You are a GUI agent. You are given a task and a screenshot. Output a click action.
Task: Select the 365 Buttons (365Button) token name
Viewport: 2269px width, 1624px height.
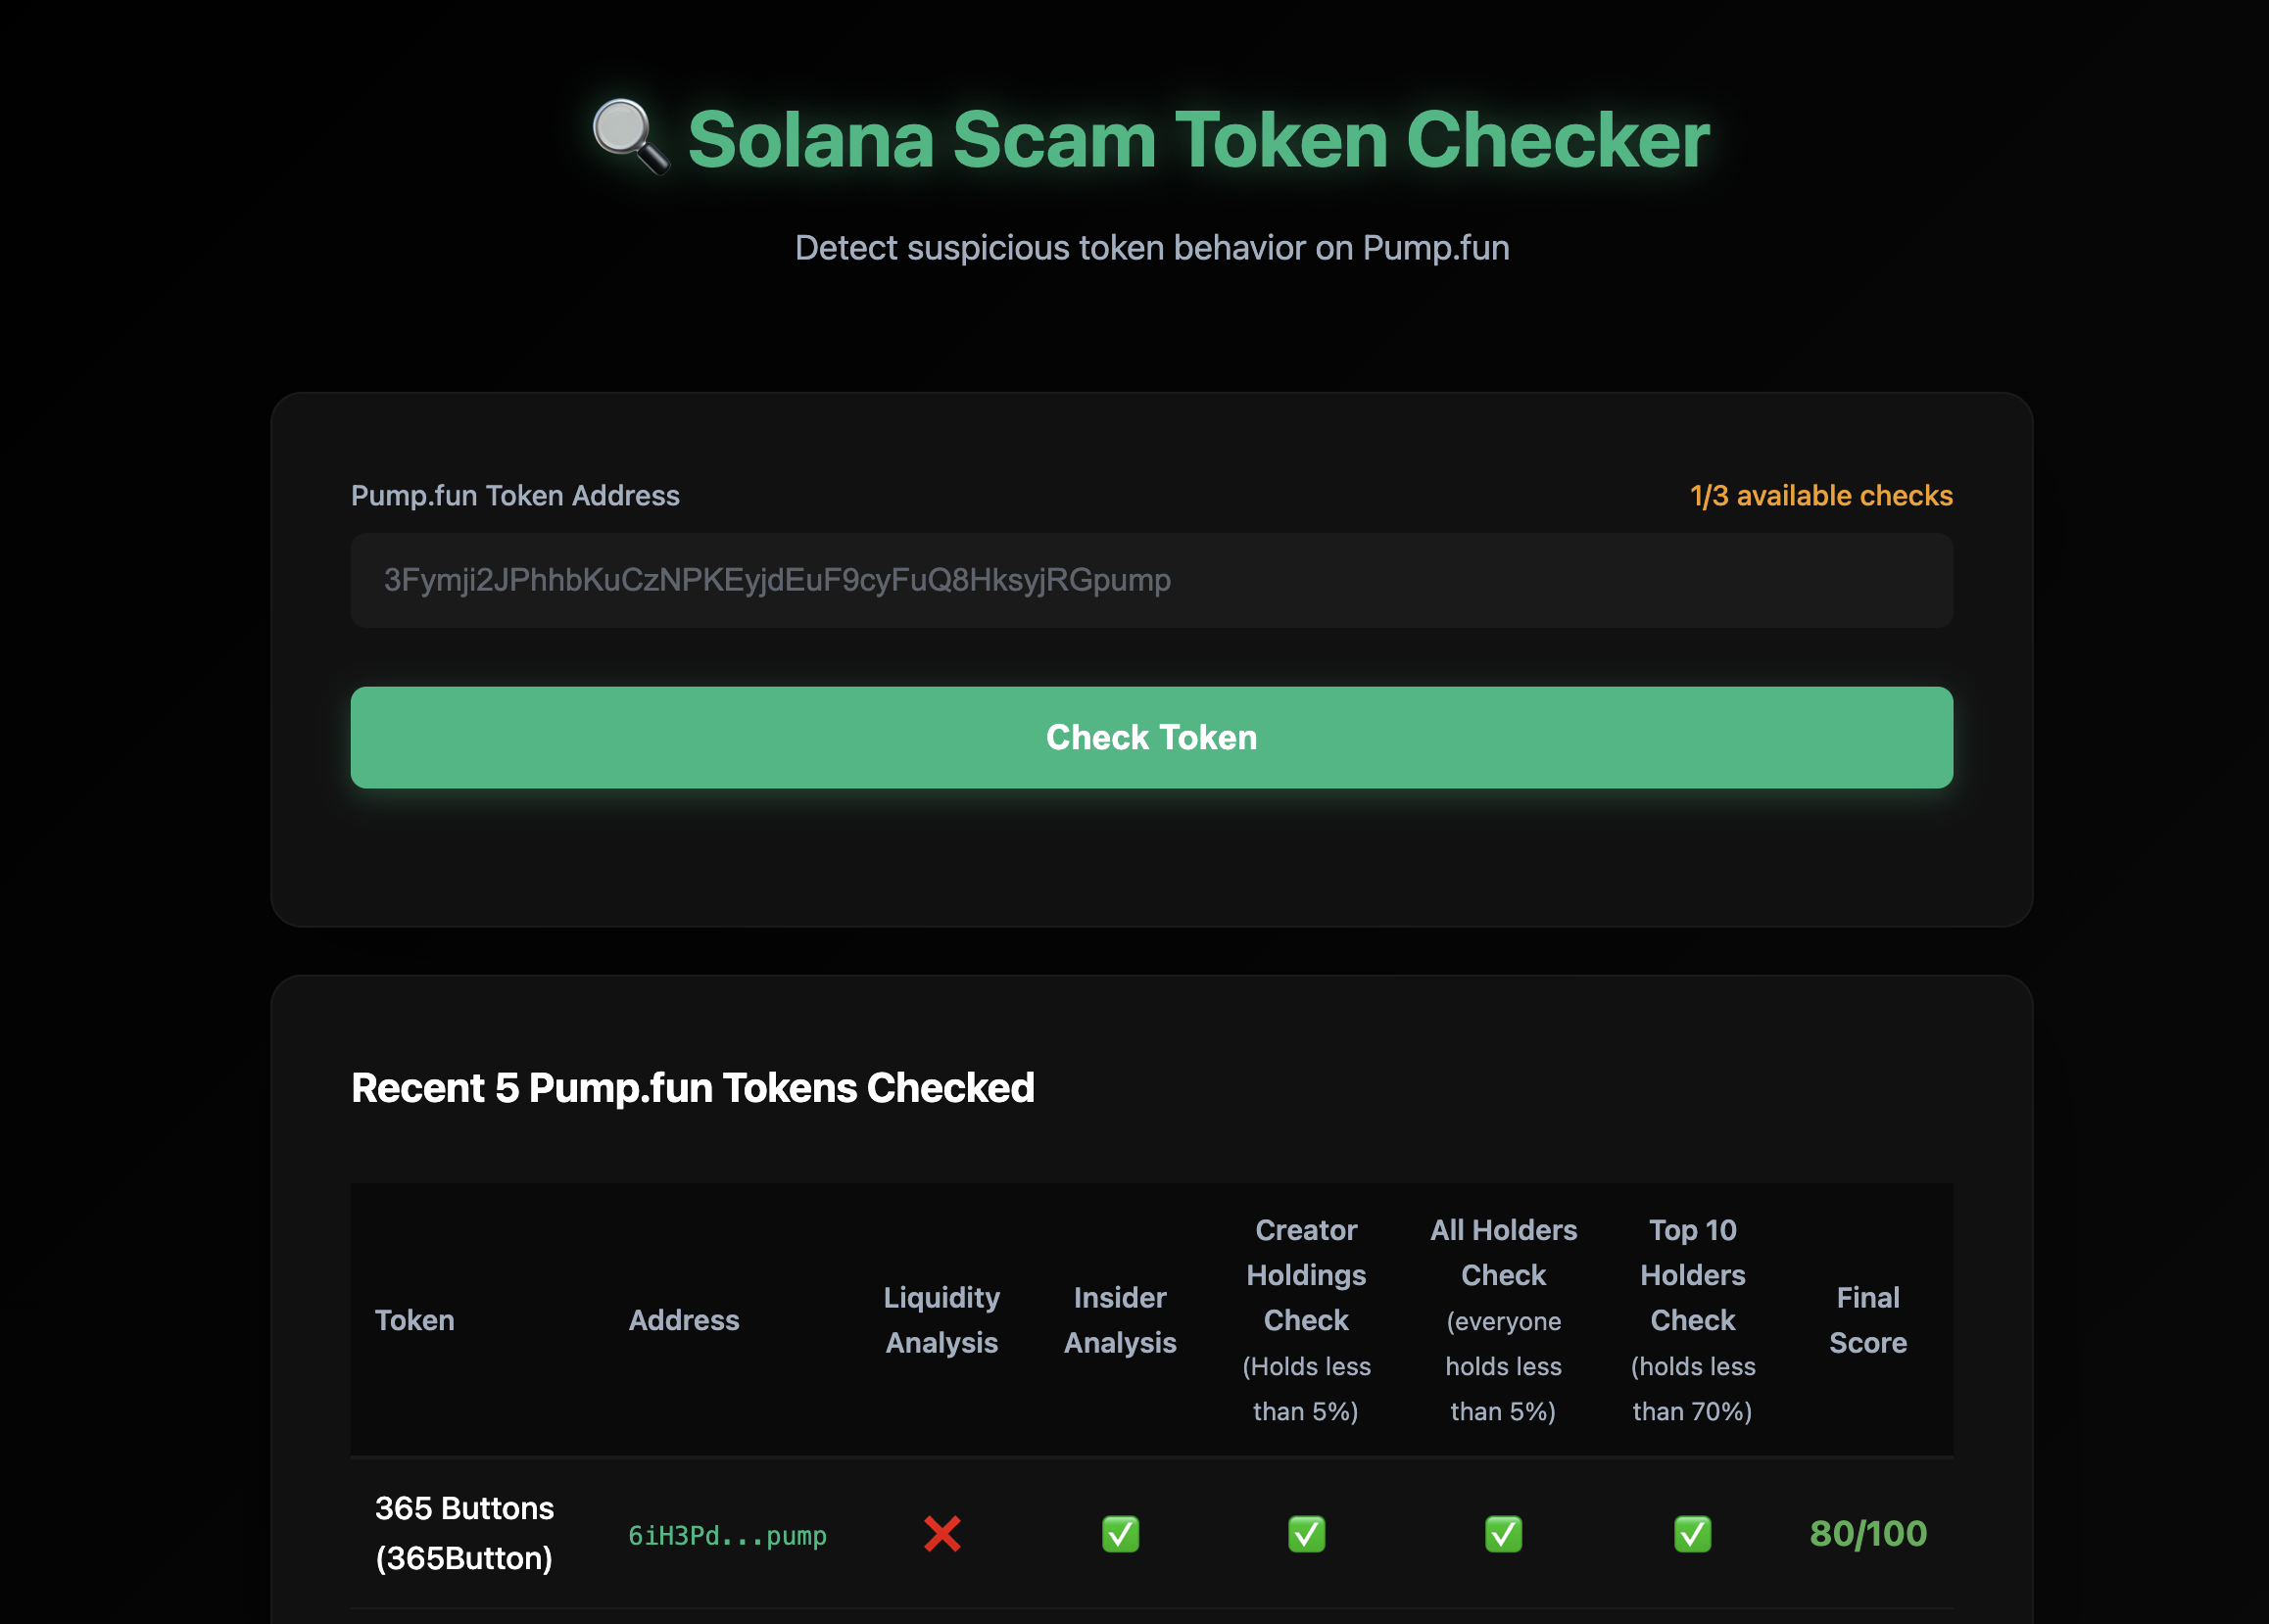(464, 1532)
